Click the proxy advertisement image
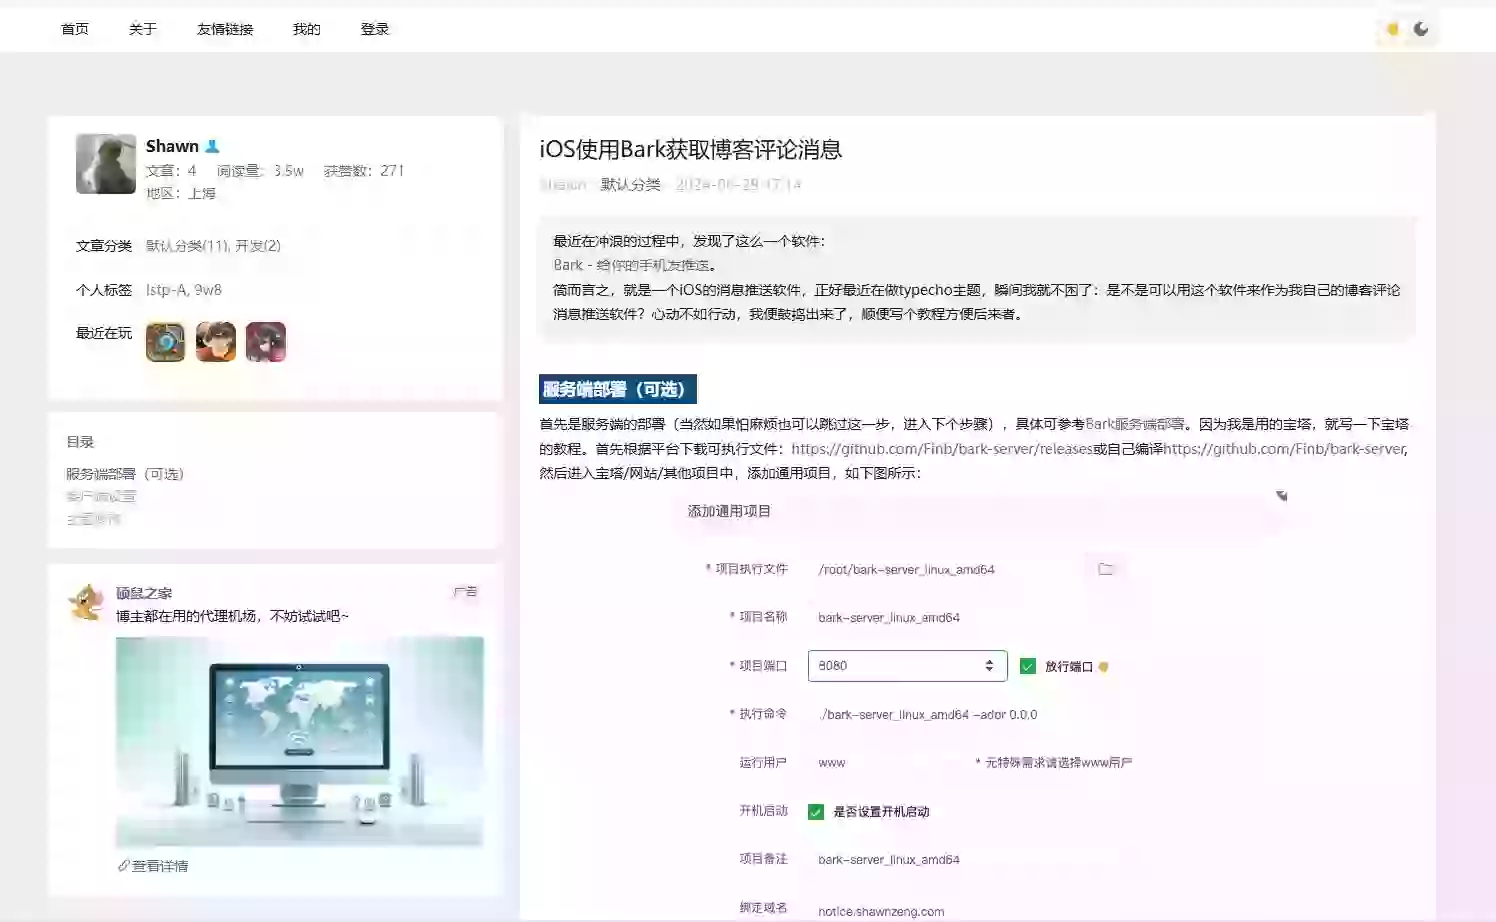The height and width of the screenshot is (922, 1496). 299,742
